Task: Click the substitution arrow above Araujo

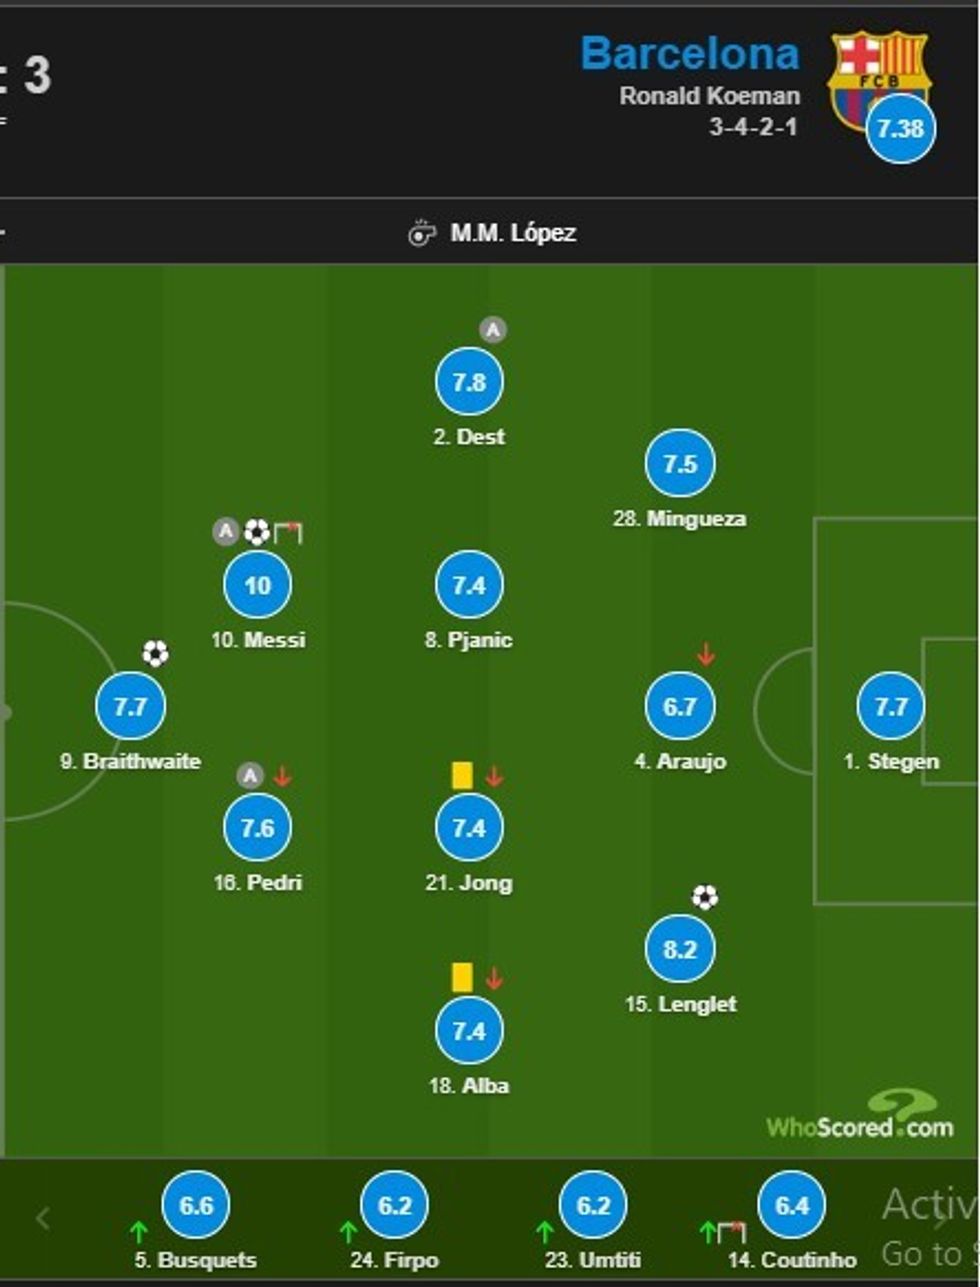Action: pyautogui.click(x=705, y=655)
